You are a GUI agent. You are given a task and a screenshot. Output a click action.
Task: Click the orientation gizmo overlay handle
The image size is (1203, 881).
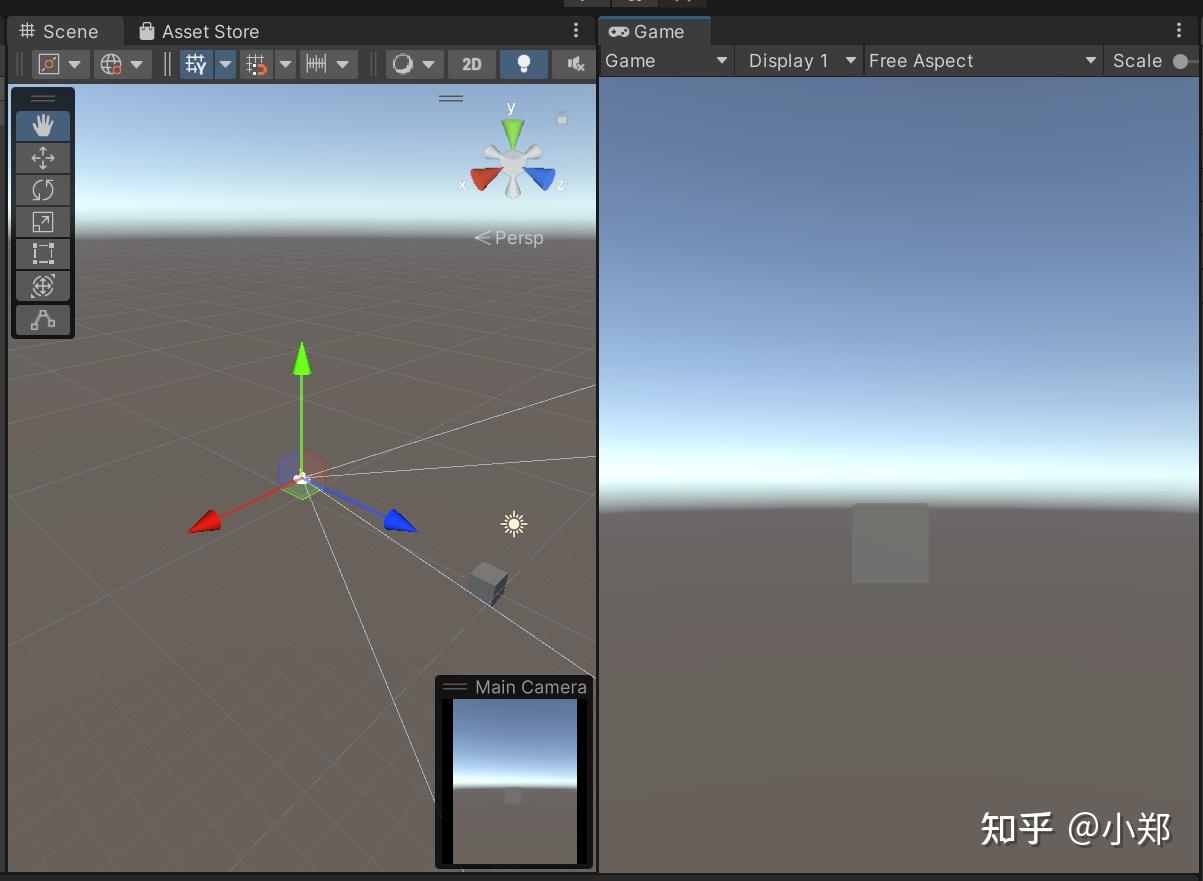(x=451, y=98)
